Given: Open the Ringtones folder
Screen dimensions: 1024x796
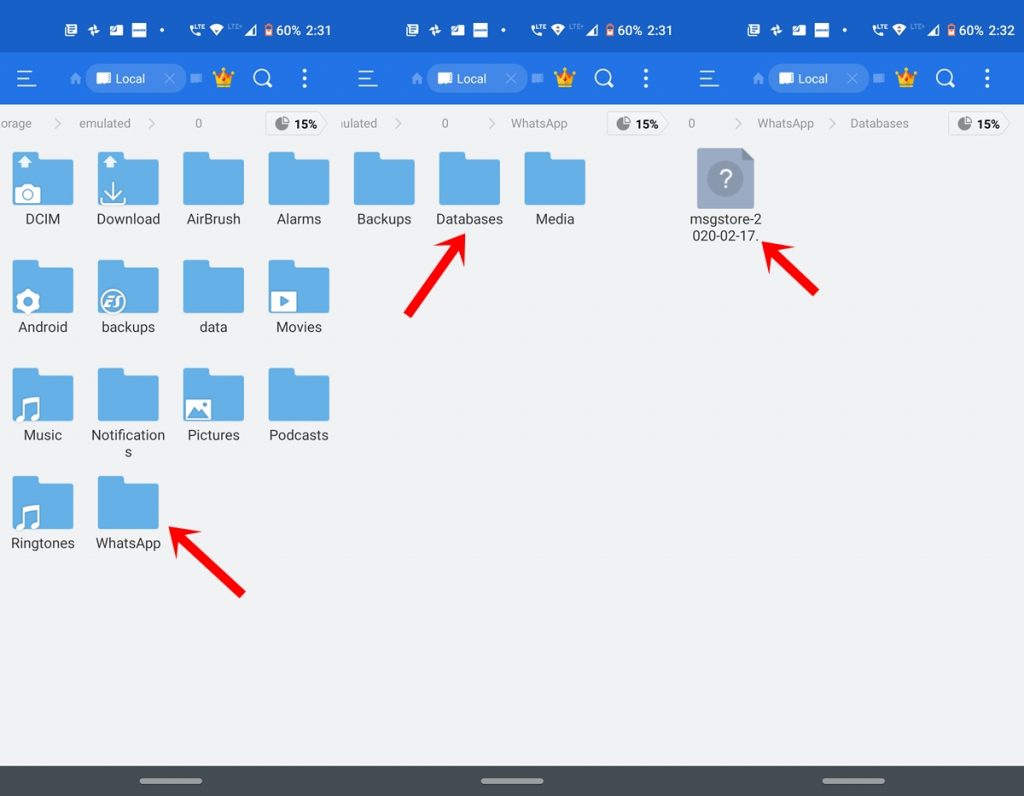Looking at the screenshot, I should point(42,505).
